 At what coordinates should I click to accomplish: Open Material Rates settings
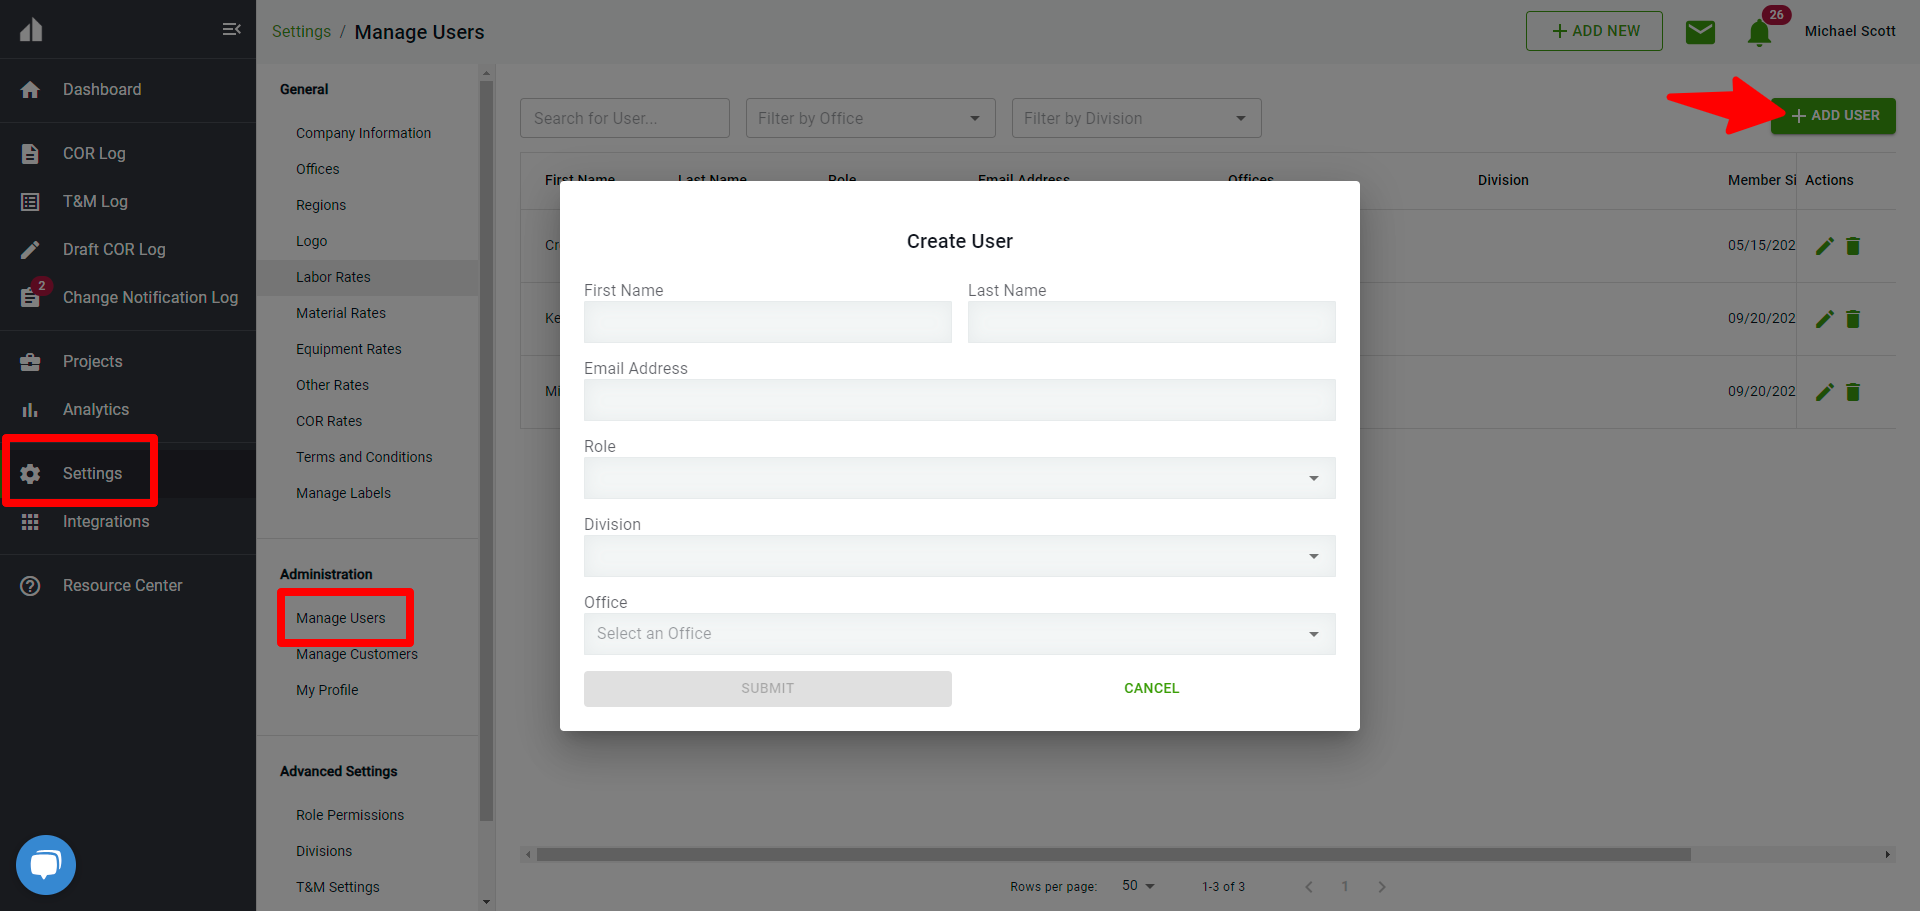[x=341, y=313]
